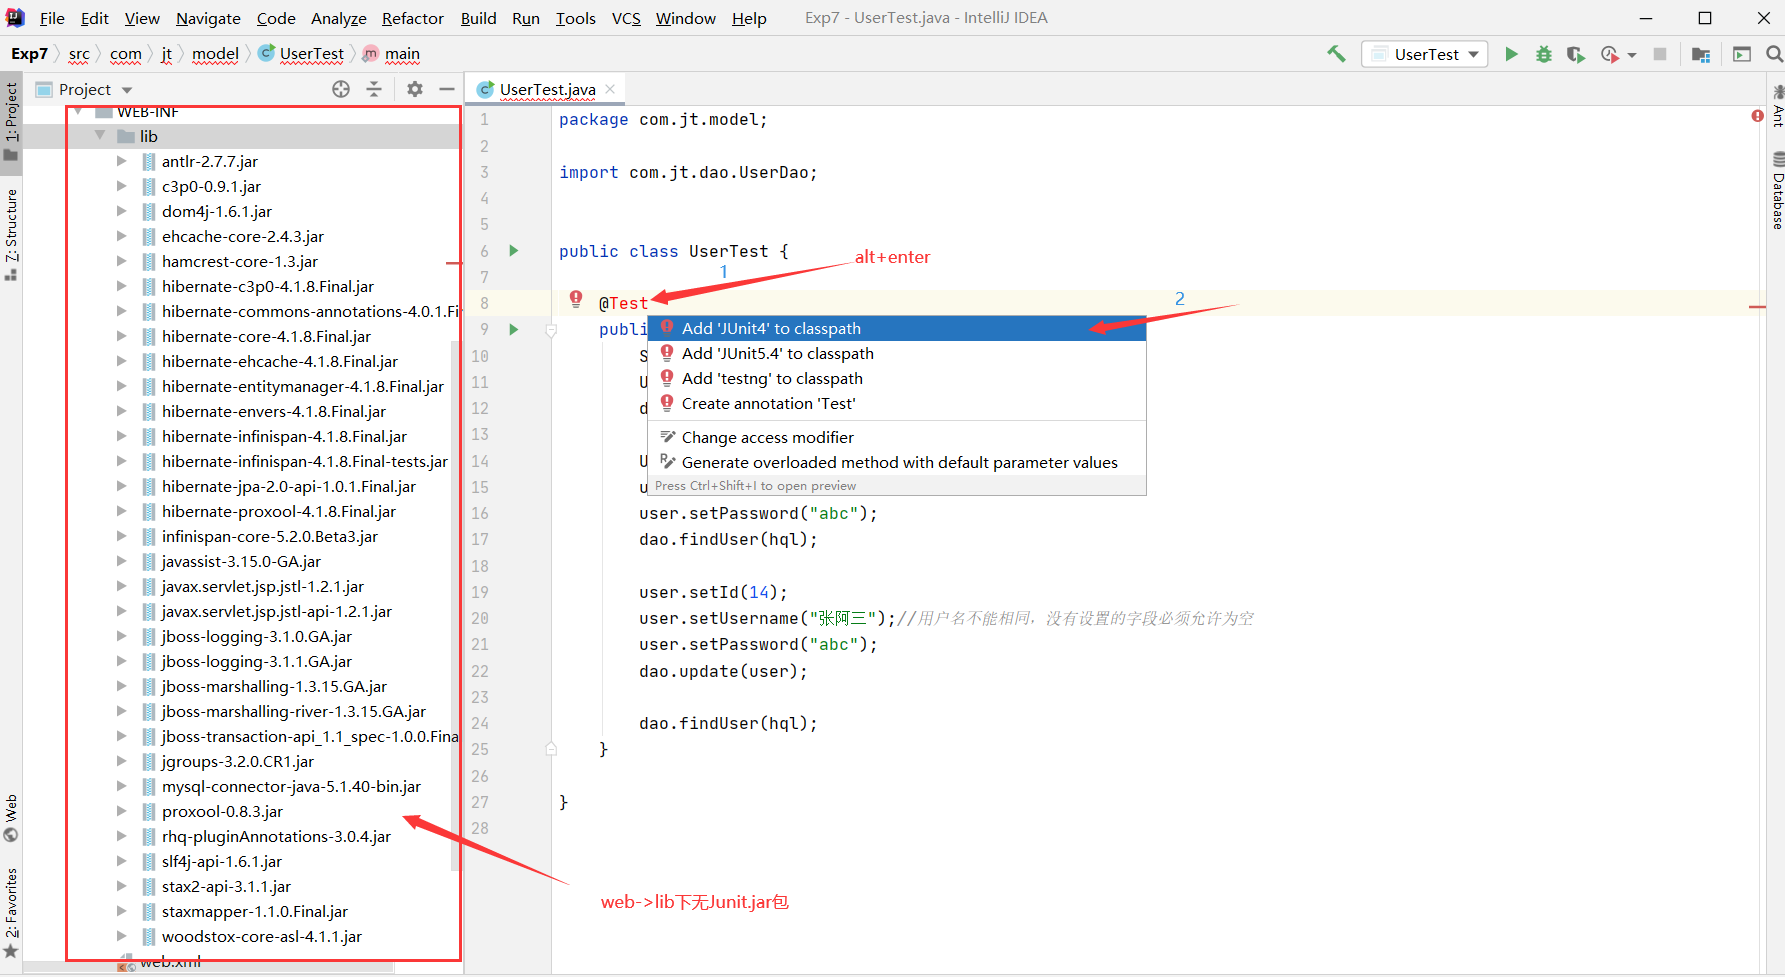The width and height of the screenshot is (1785, 977).
Task: Expand proxool-0.8.3.jar node
Action: coord(121,811)
